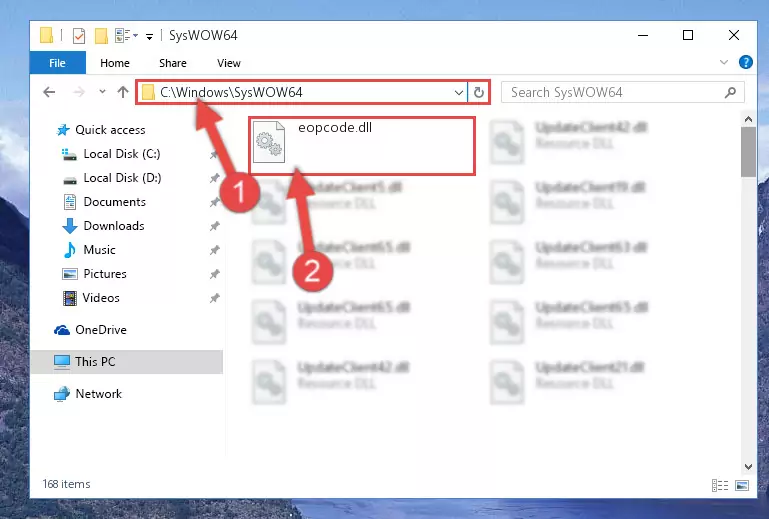Open the address bar history dropdown

click(459, 92)
